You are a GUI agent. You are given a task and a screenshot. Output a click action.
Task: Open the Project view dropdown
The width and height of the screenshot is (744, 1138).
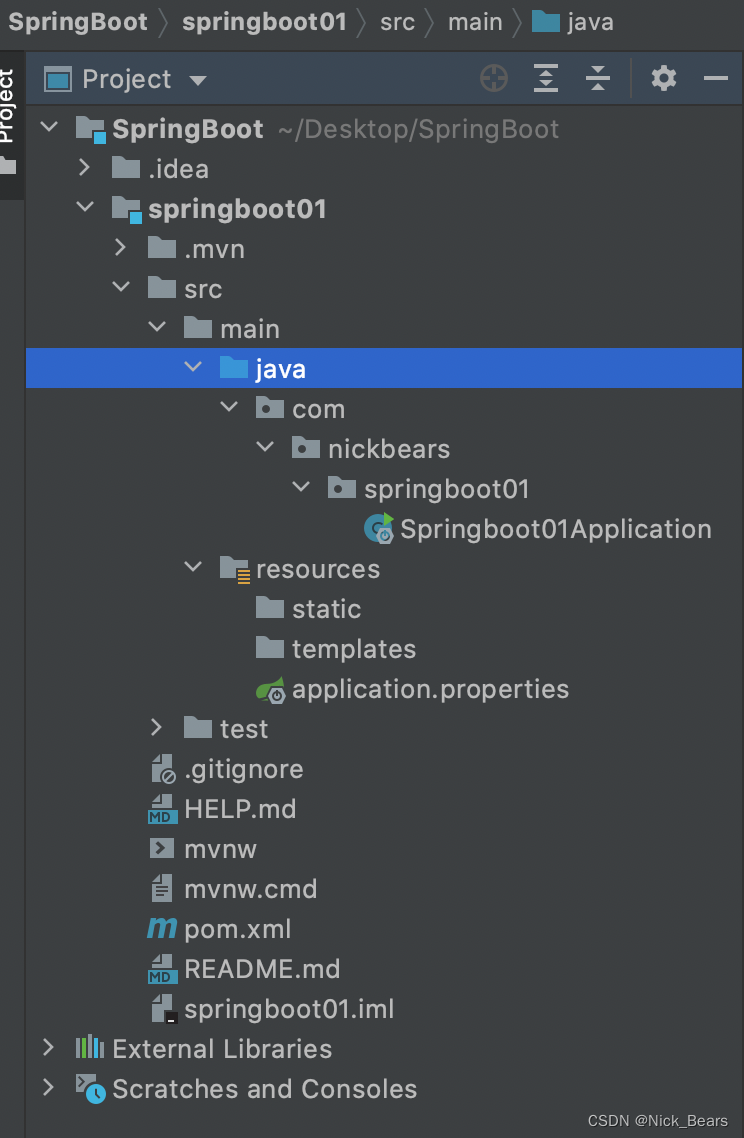coord(198,80)
